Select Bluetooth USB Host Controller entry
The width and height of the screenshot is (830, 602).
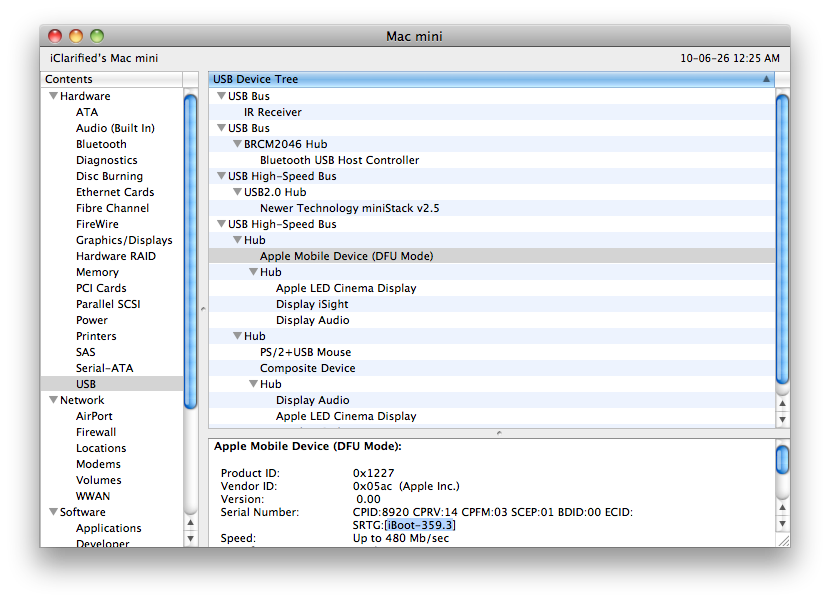(339, 160)
